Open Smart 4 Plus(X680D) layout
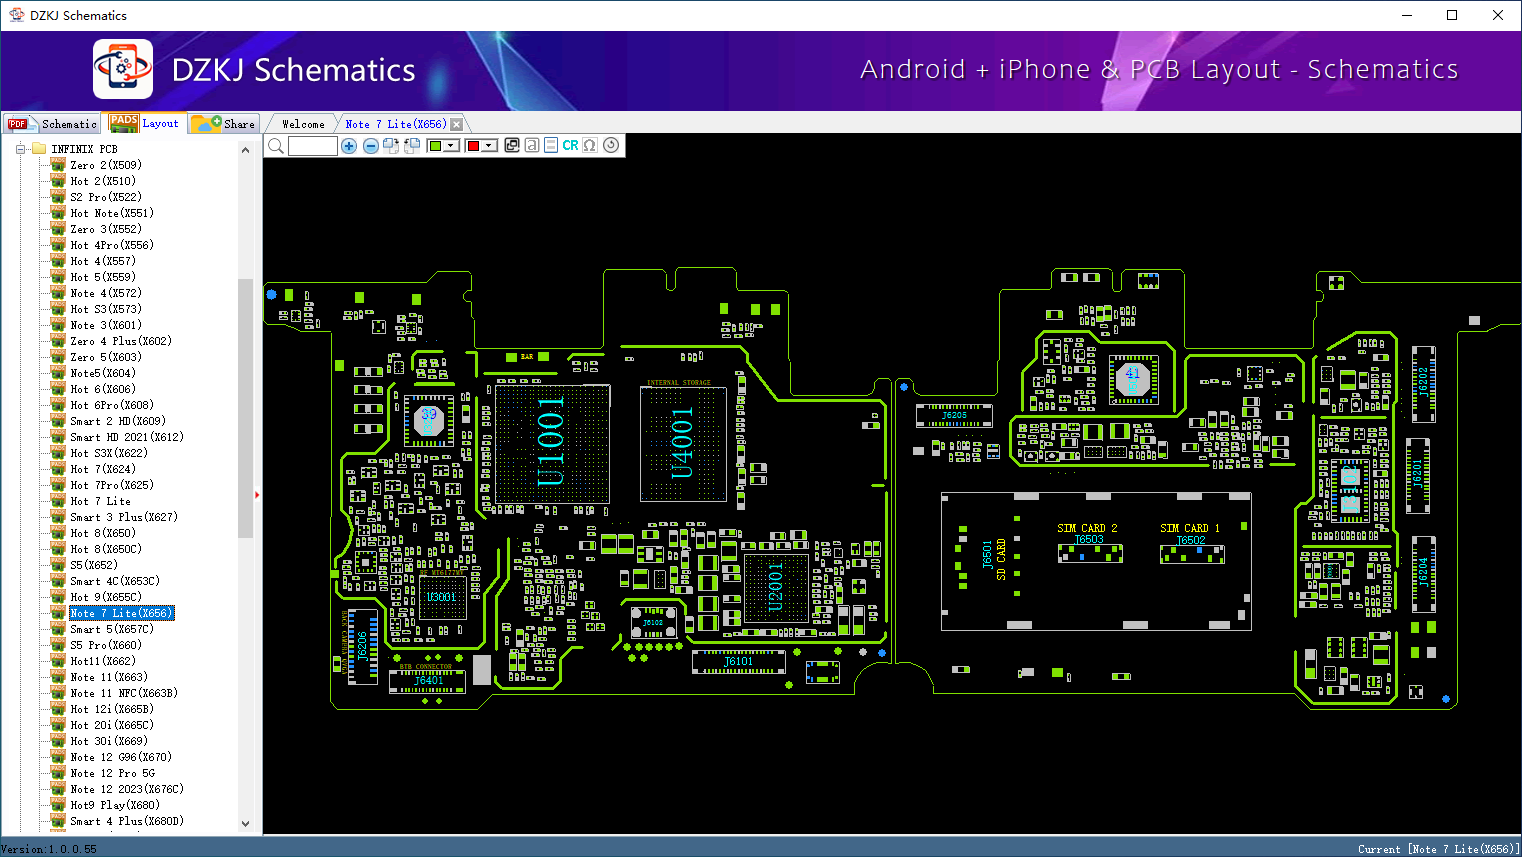This screenshot has height=857, width=1522. click(x=127, y=821)
